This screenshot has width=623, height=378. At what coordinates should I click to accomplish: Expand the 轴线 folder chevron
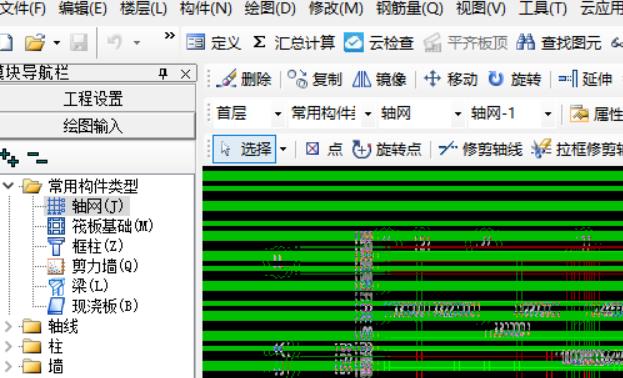tap(8, 326)
